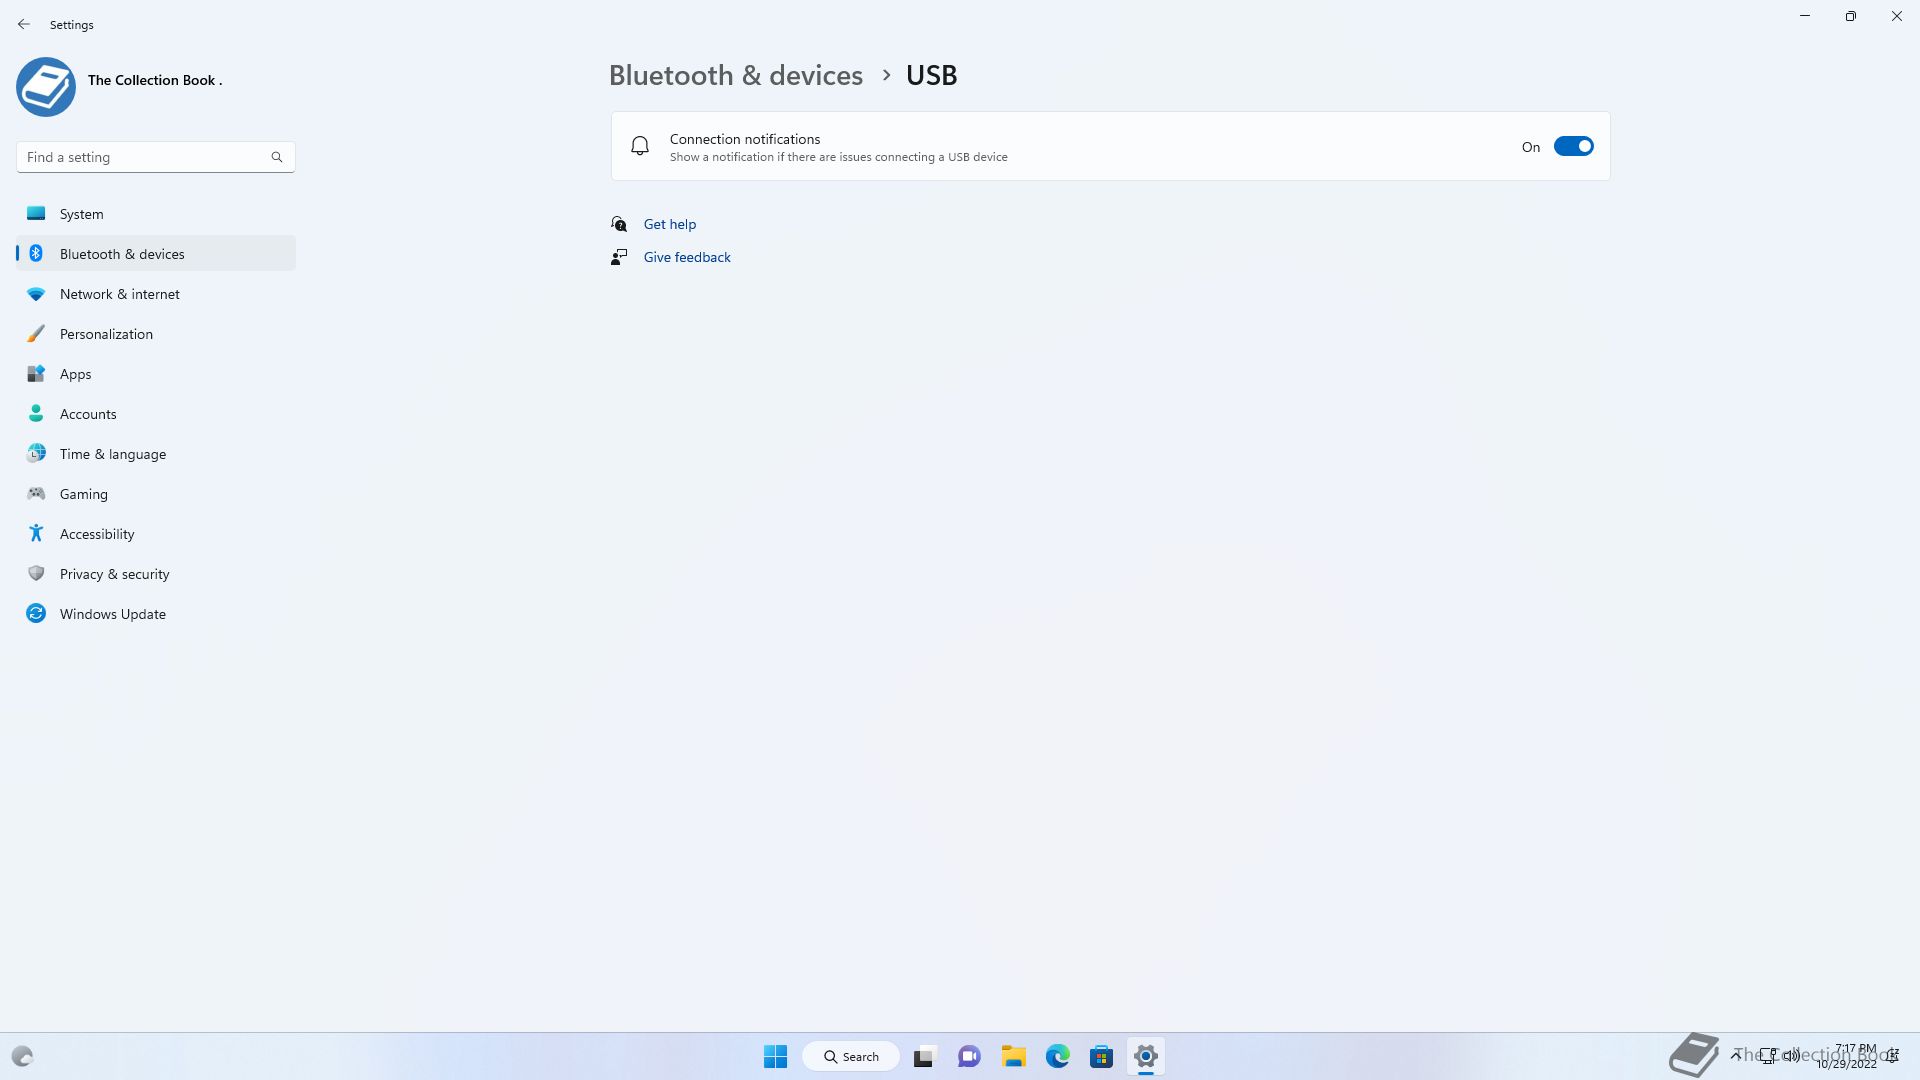Open Microsoft Store from taskbar

[x=1101, y=1056]
